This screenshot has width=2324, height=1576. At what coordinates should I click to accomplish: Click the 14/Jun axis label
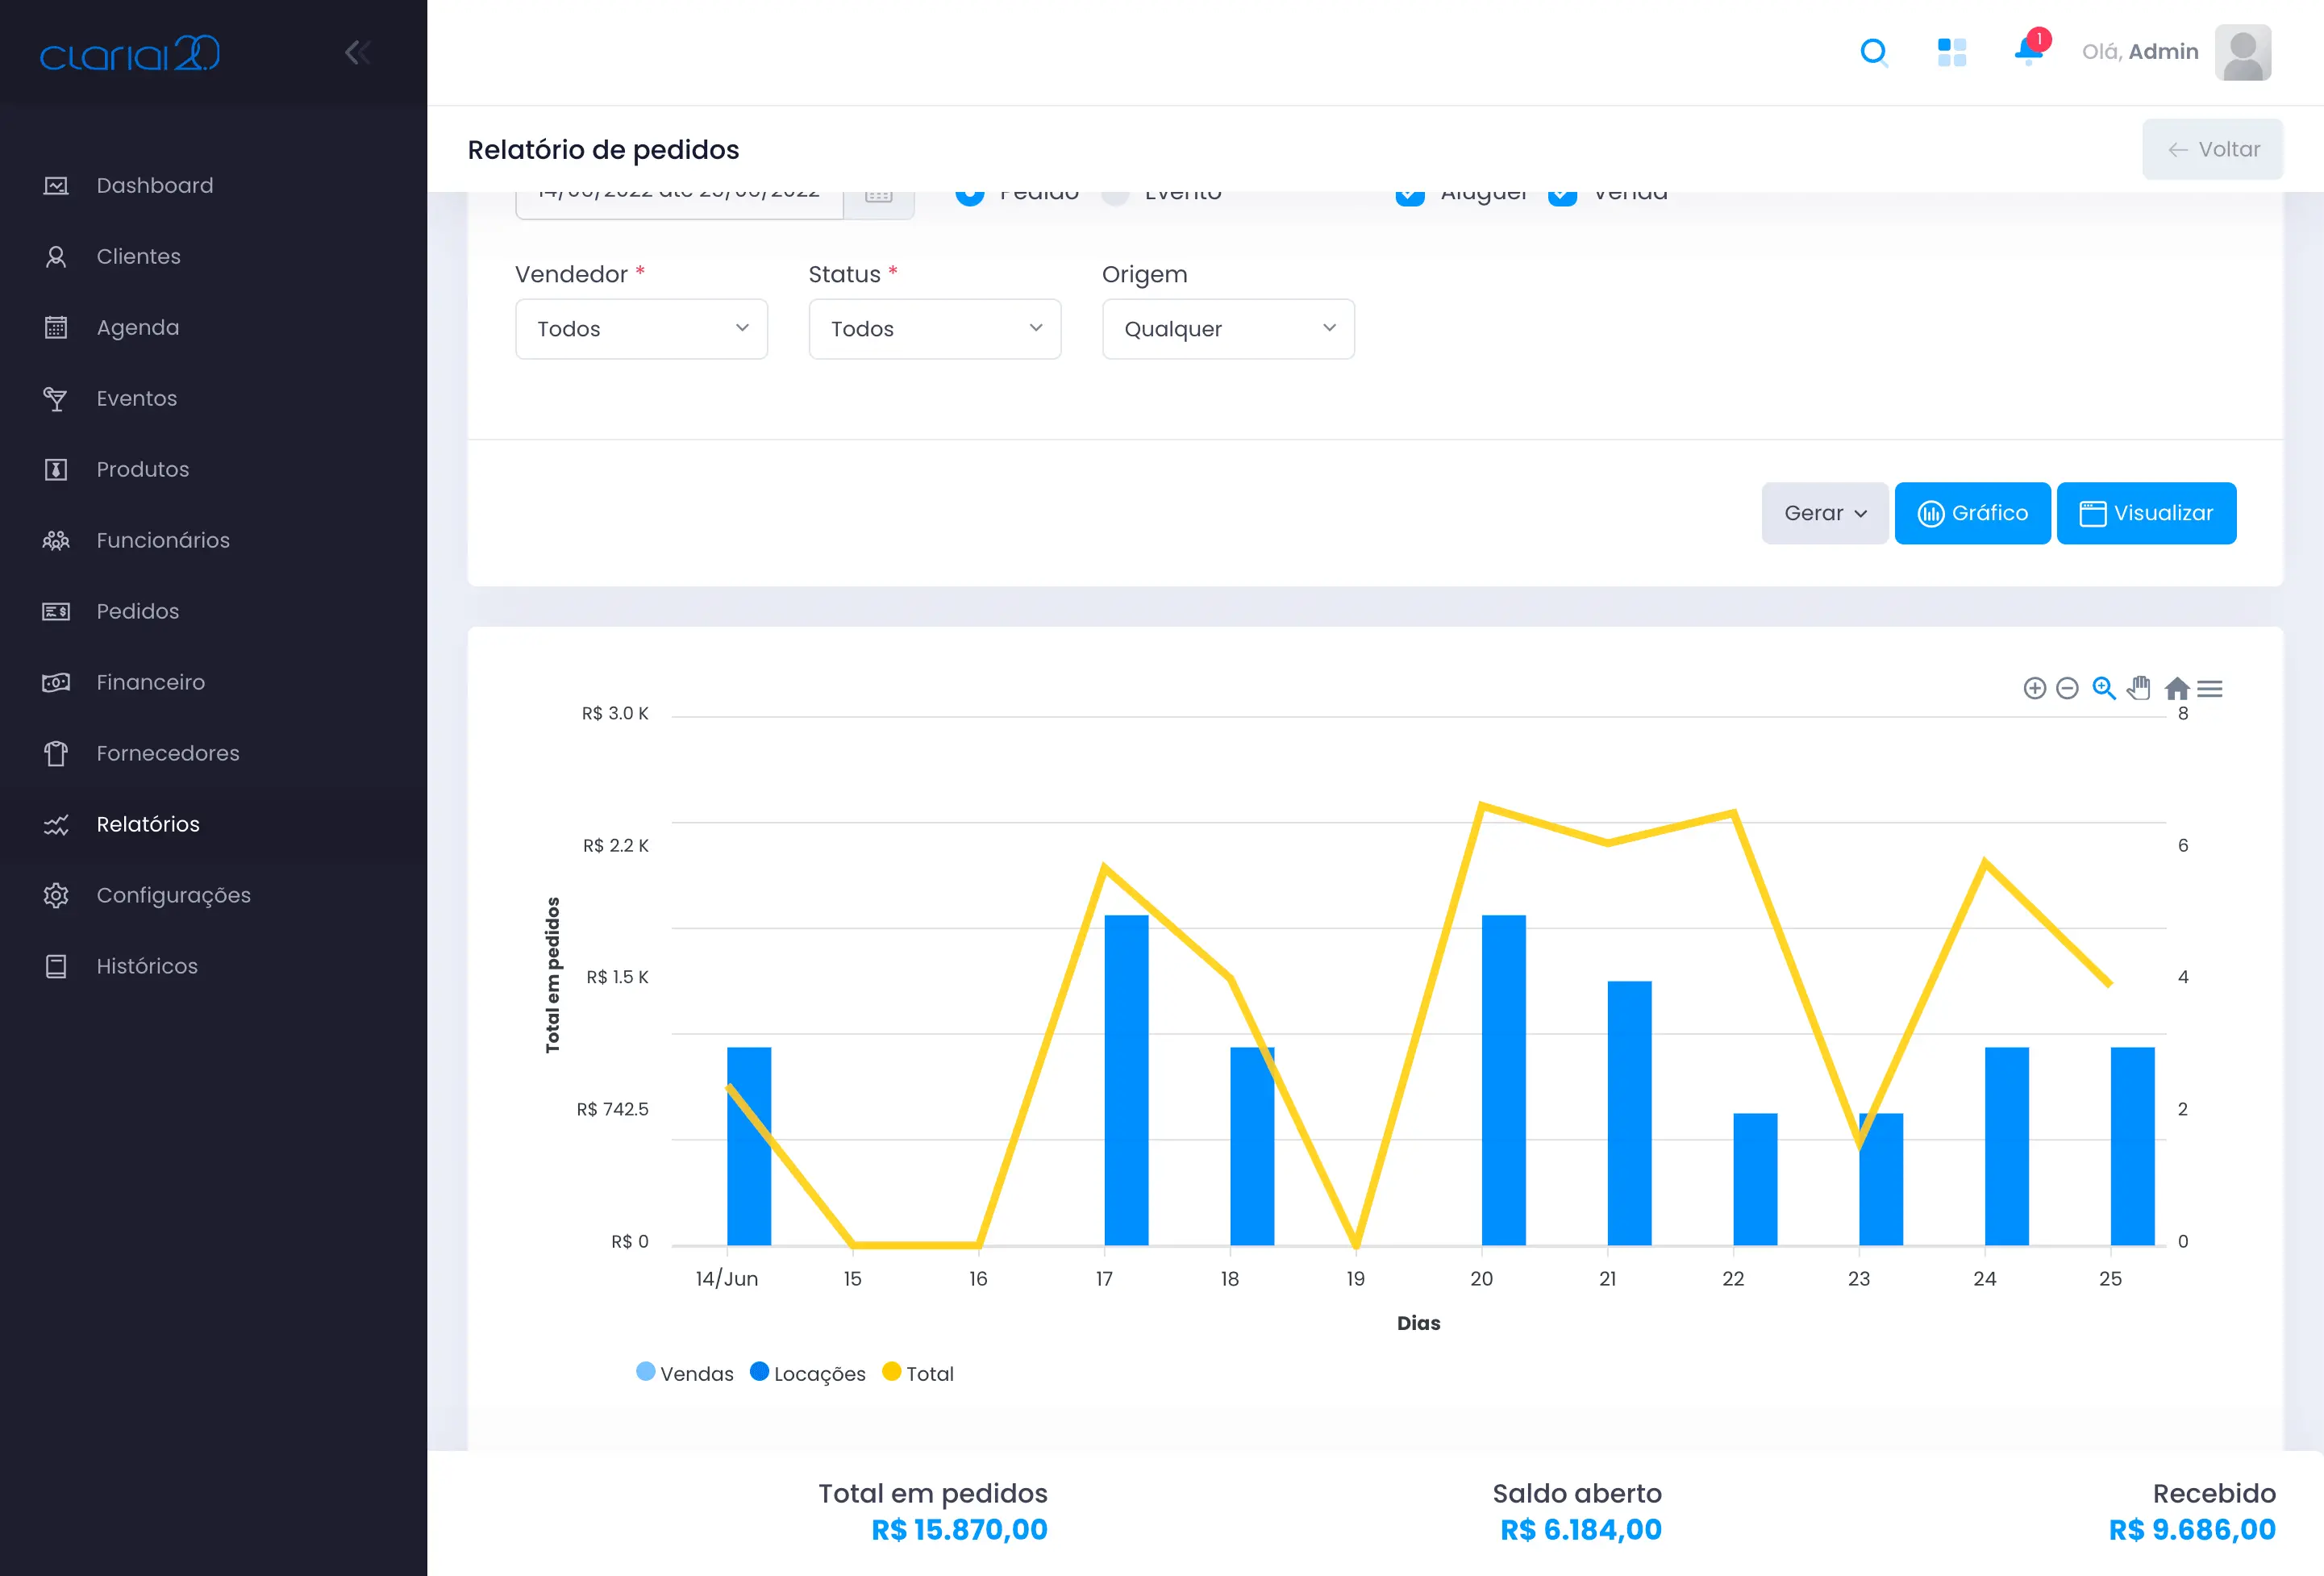727,1279
